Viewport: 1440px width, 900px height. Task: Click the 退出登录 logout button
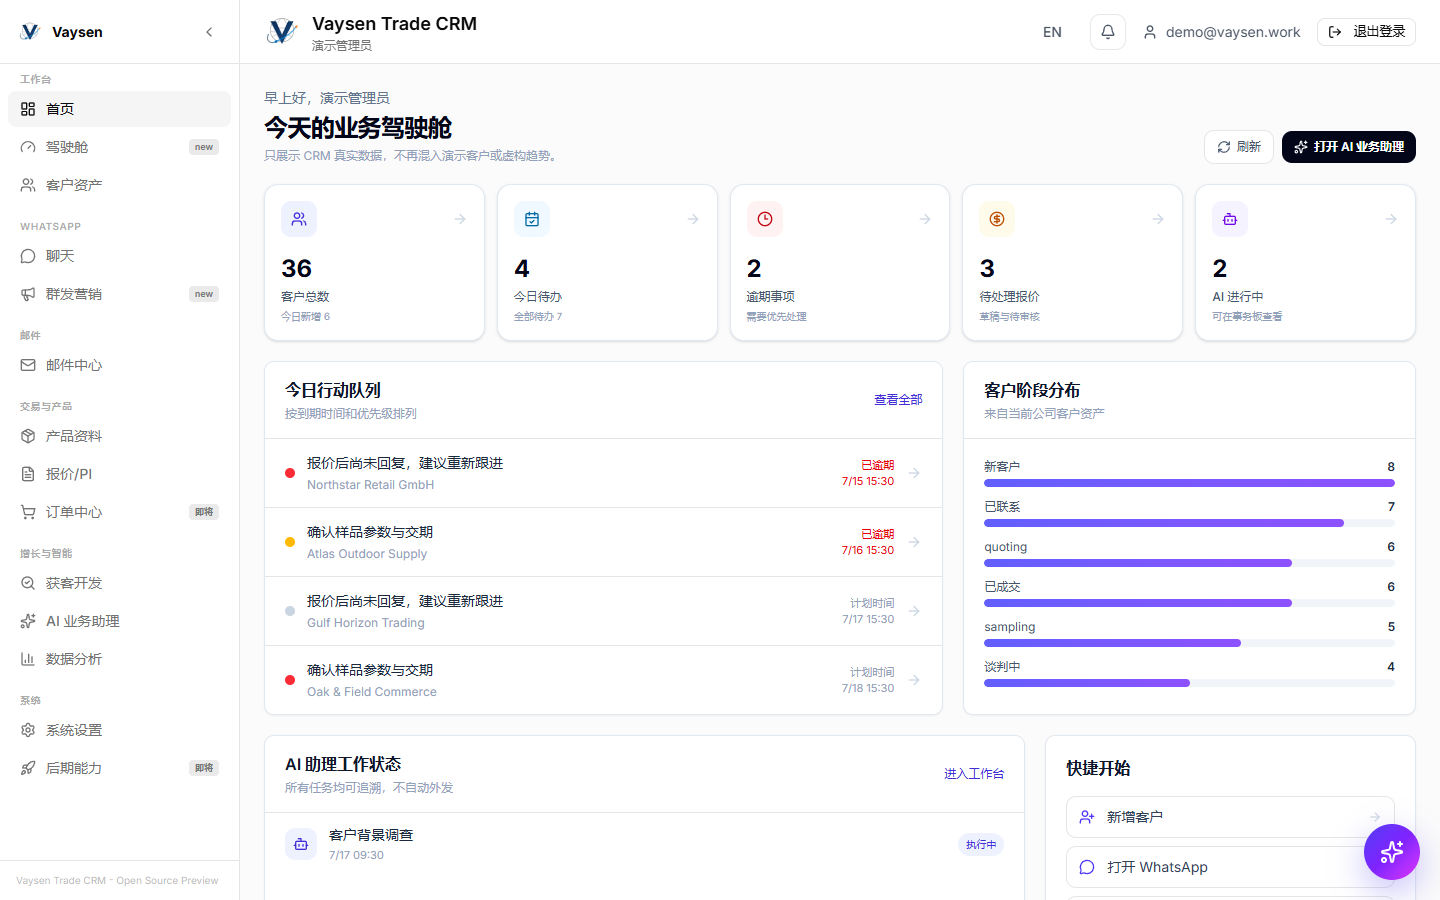[x=1366, y=32]
